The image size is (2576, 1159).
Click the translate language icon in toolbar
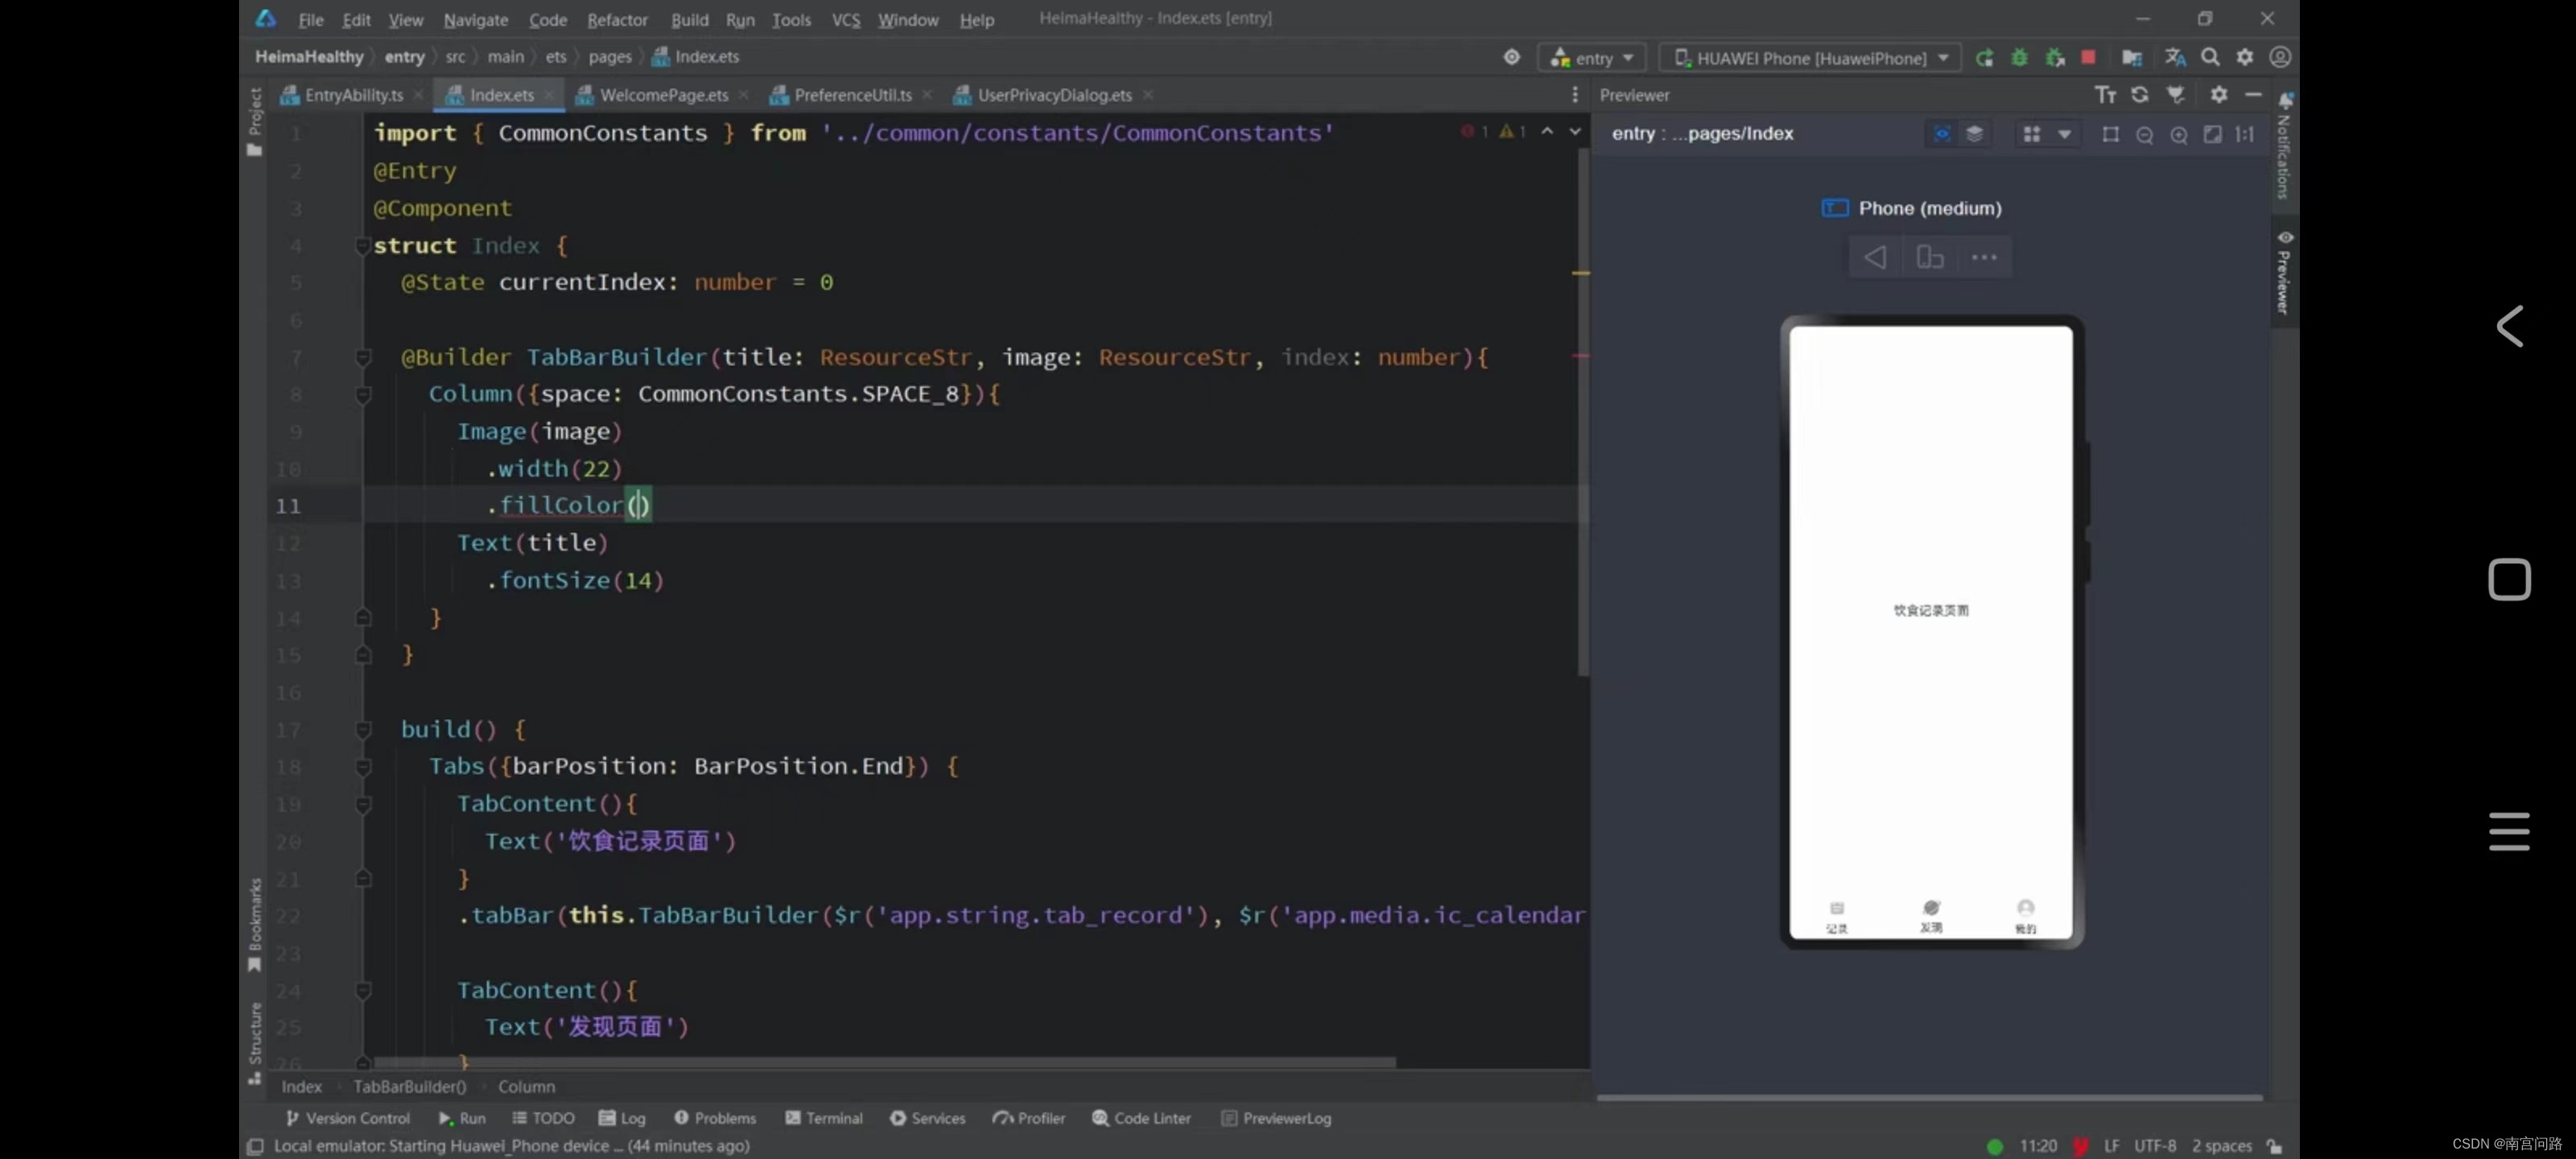2174,57
